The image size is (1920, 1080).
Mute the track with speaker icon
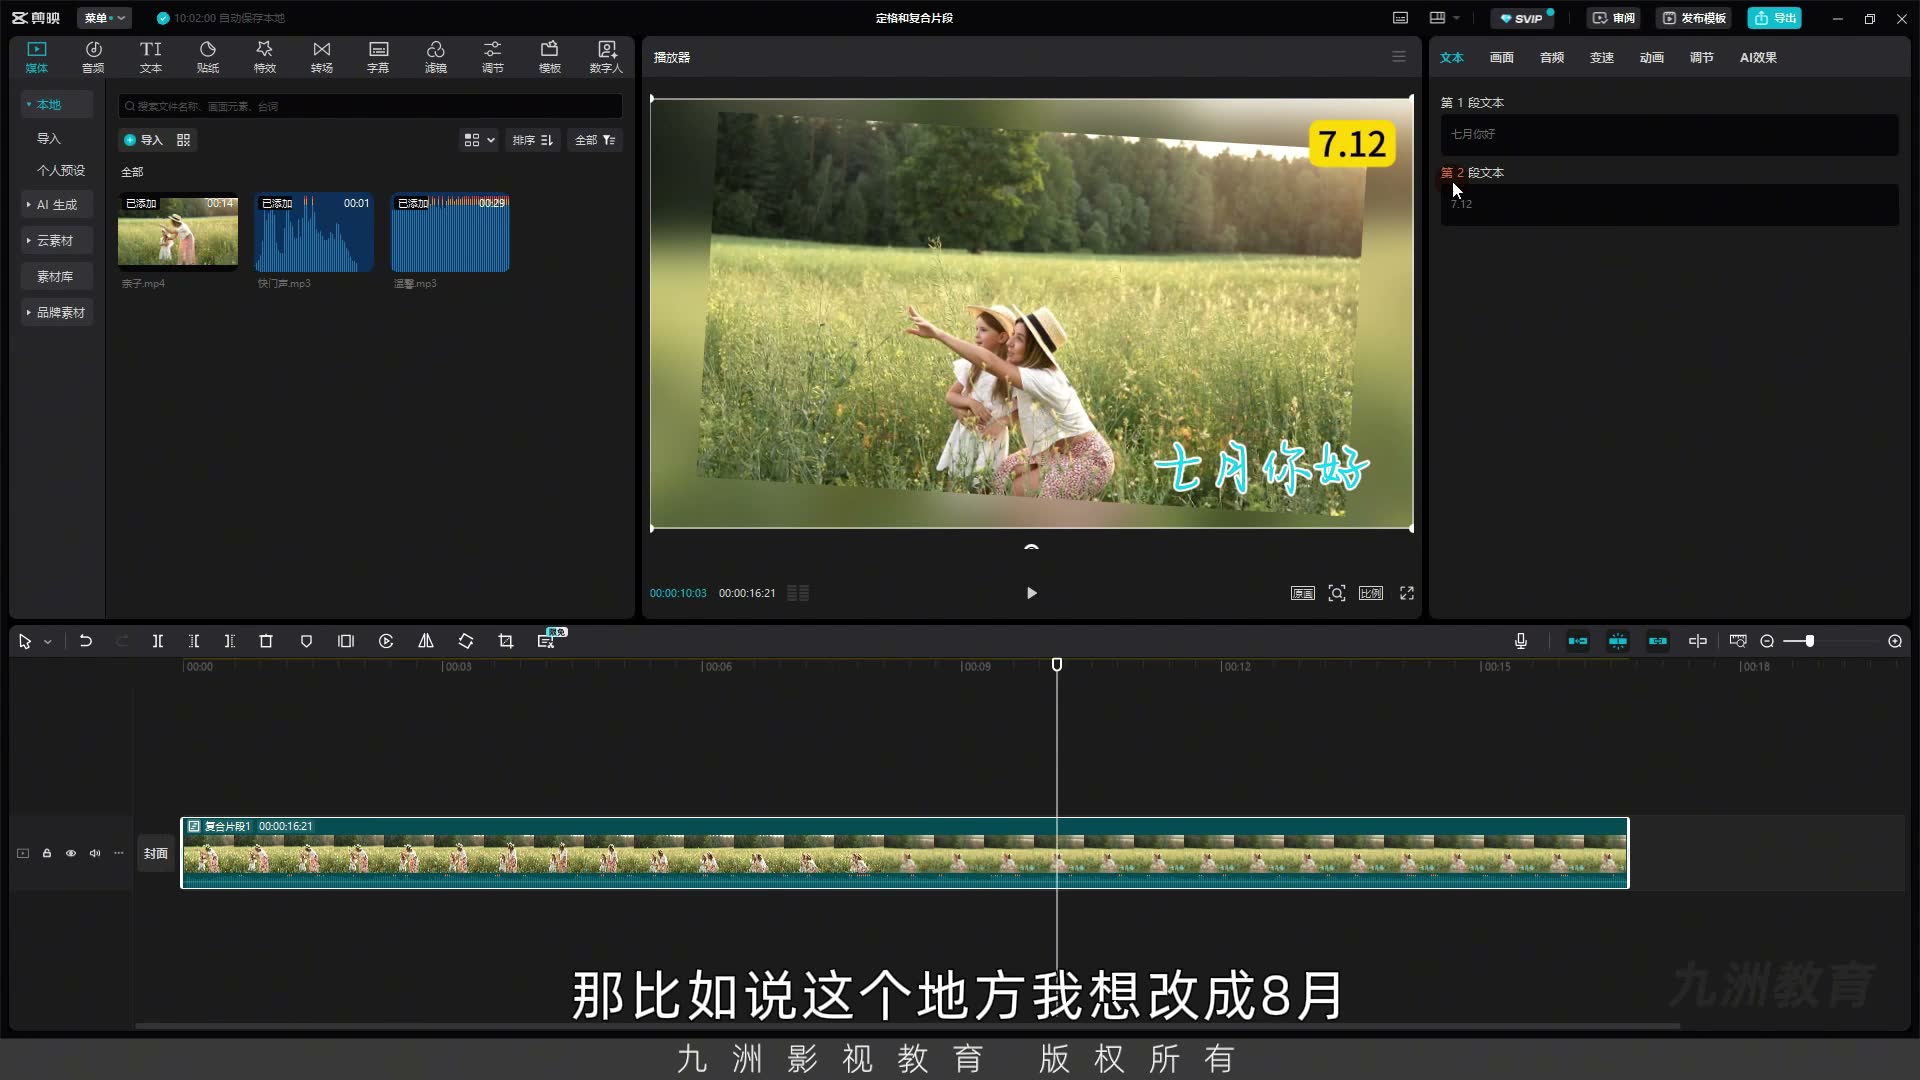[x=95, y=853]
